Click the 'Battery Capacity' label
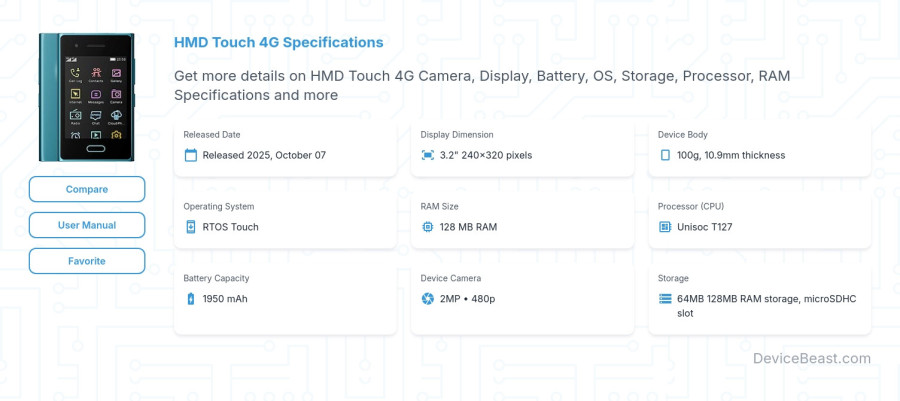 (x=216, y=278)
